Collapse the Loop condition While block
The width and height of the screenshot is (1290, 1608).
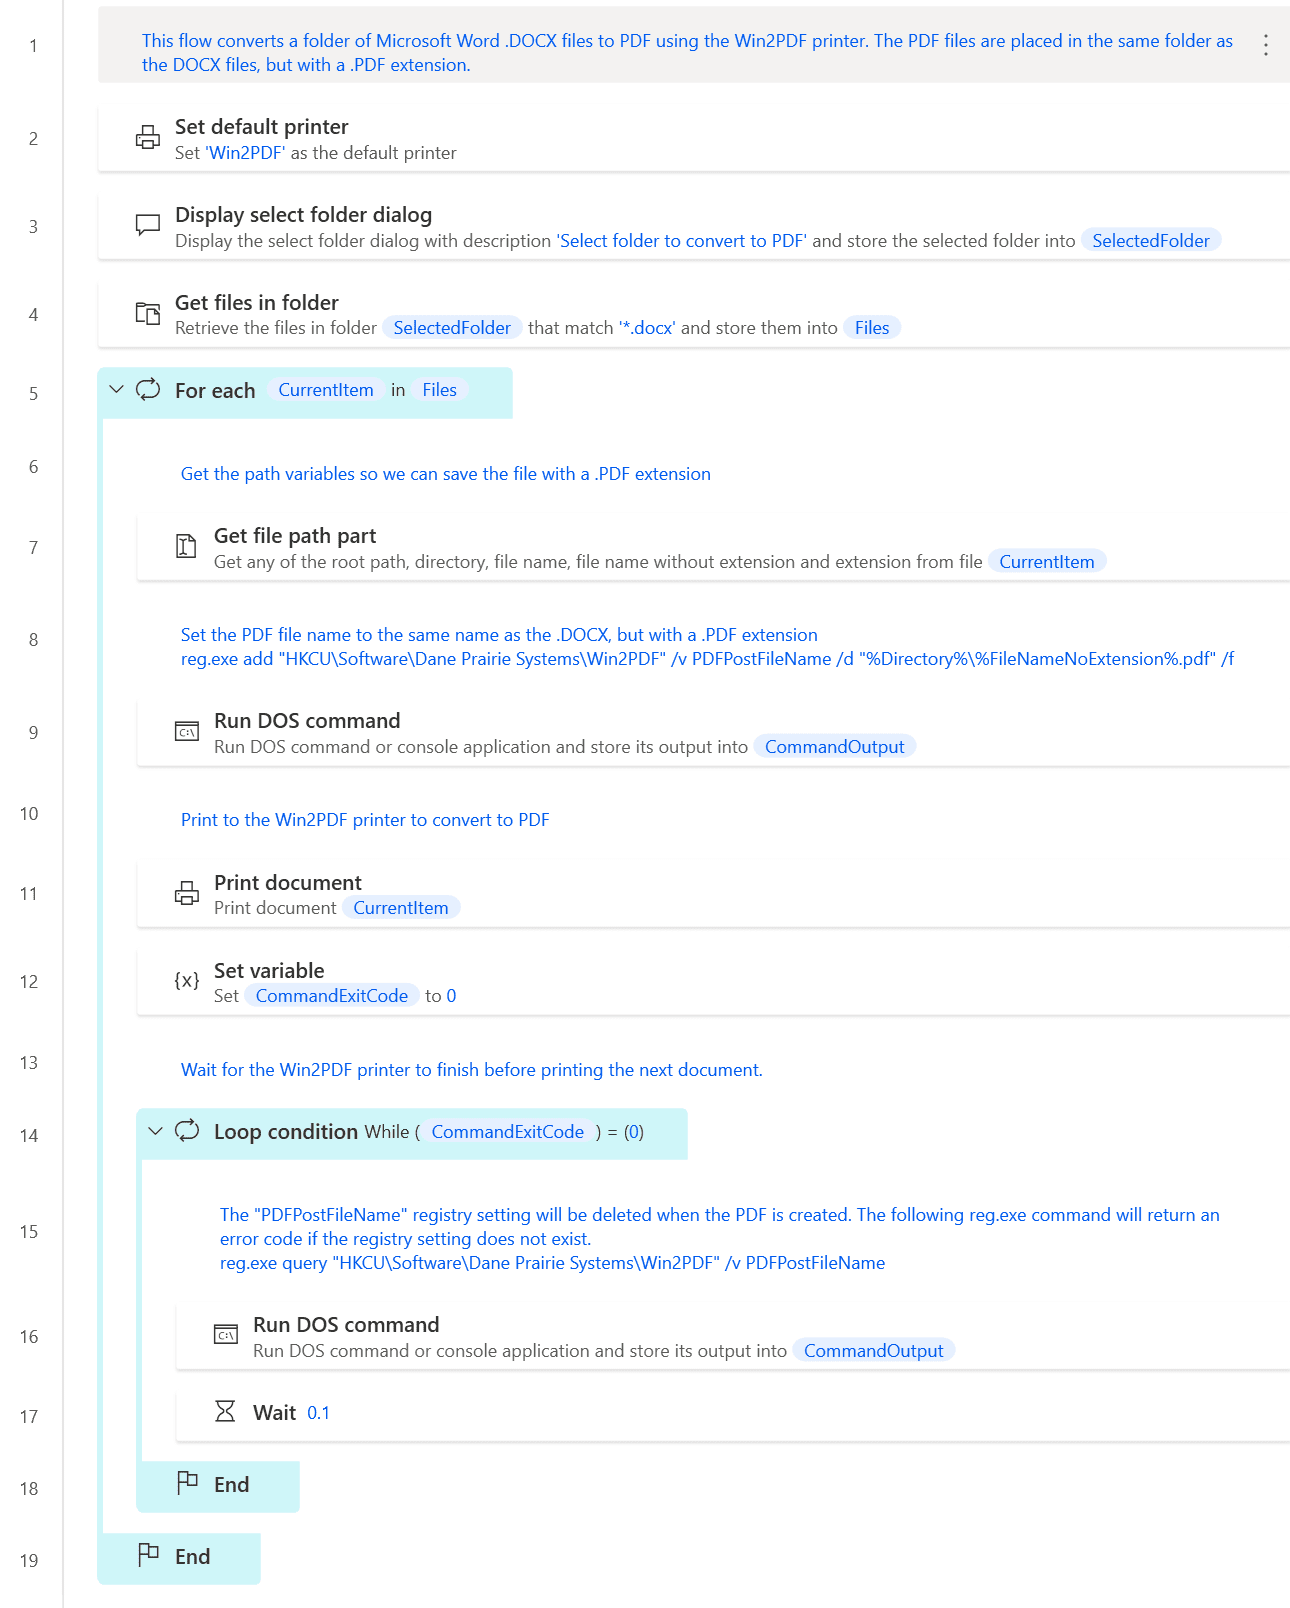155,1132
